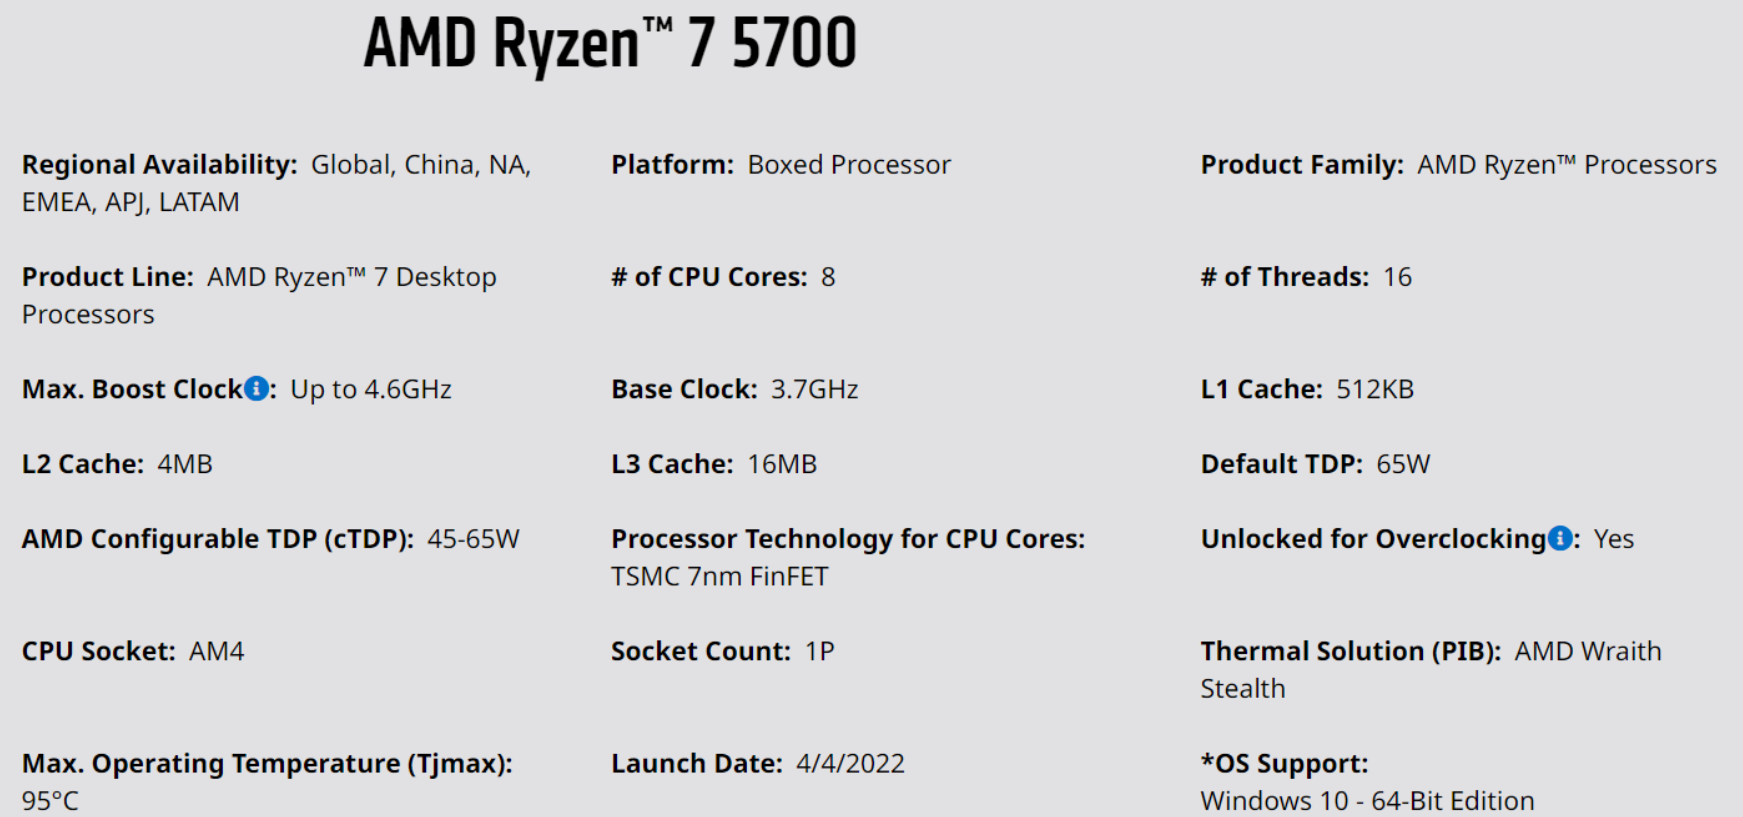The height and width of the screenshot is (817, 1743).
Task: Click the Thermal Solution (PIB) label
Action: [x=1350, y=651]
